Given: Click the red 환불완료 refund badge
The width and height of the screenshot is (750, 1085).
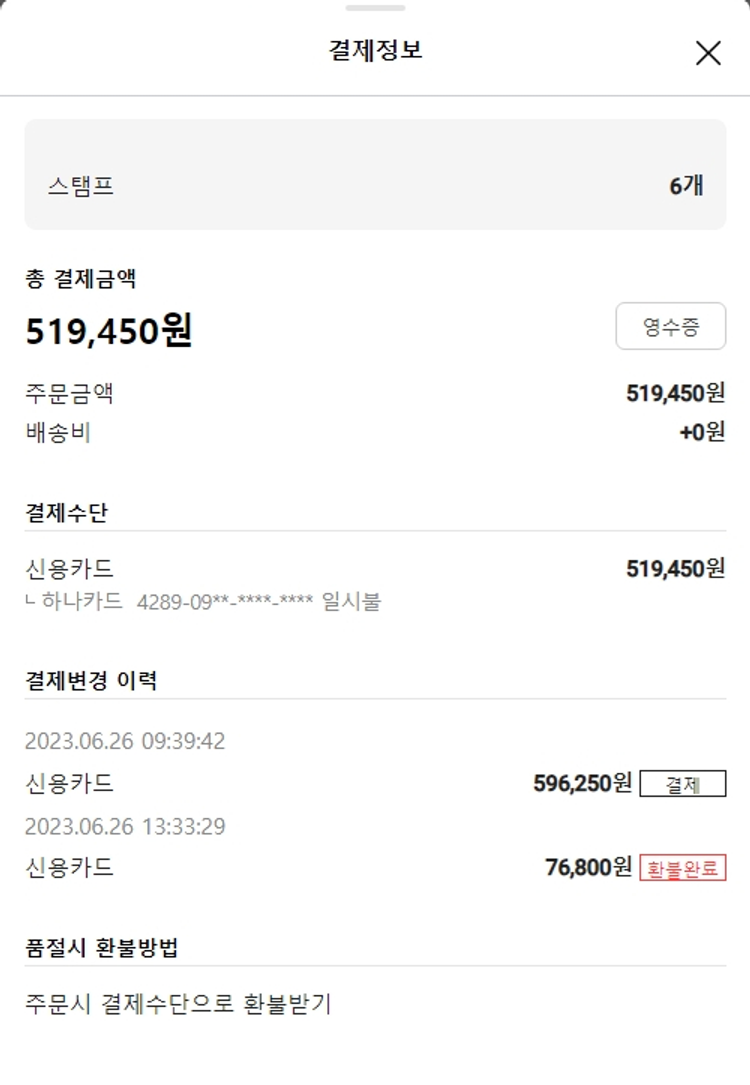Looking at the screenshot, I should (683, 868).
